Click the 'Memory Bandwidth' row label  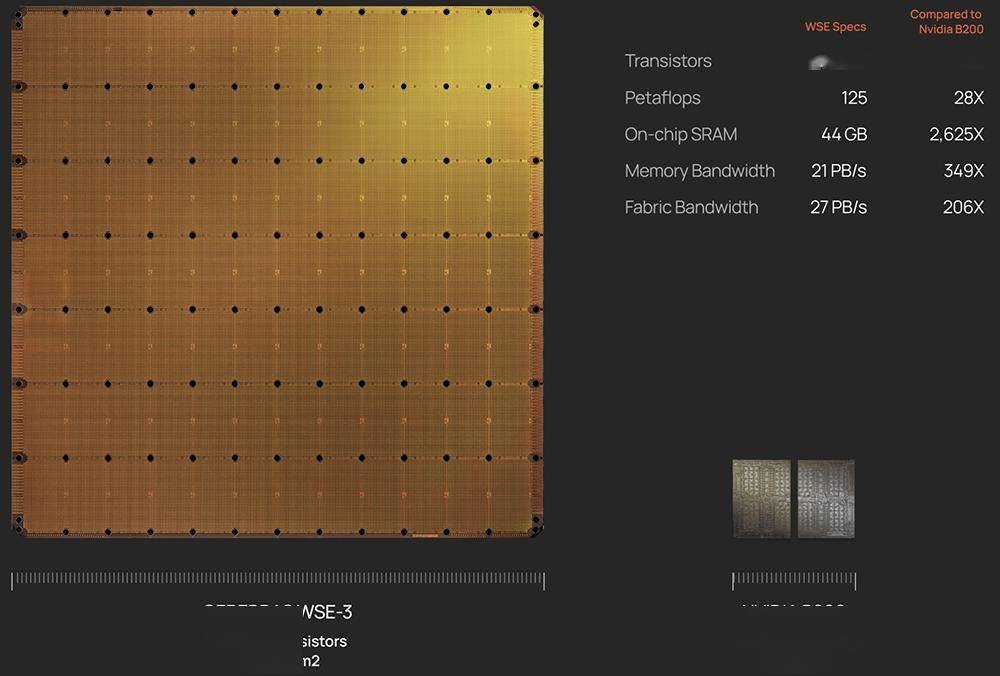(x=699, y=171)
